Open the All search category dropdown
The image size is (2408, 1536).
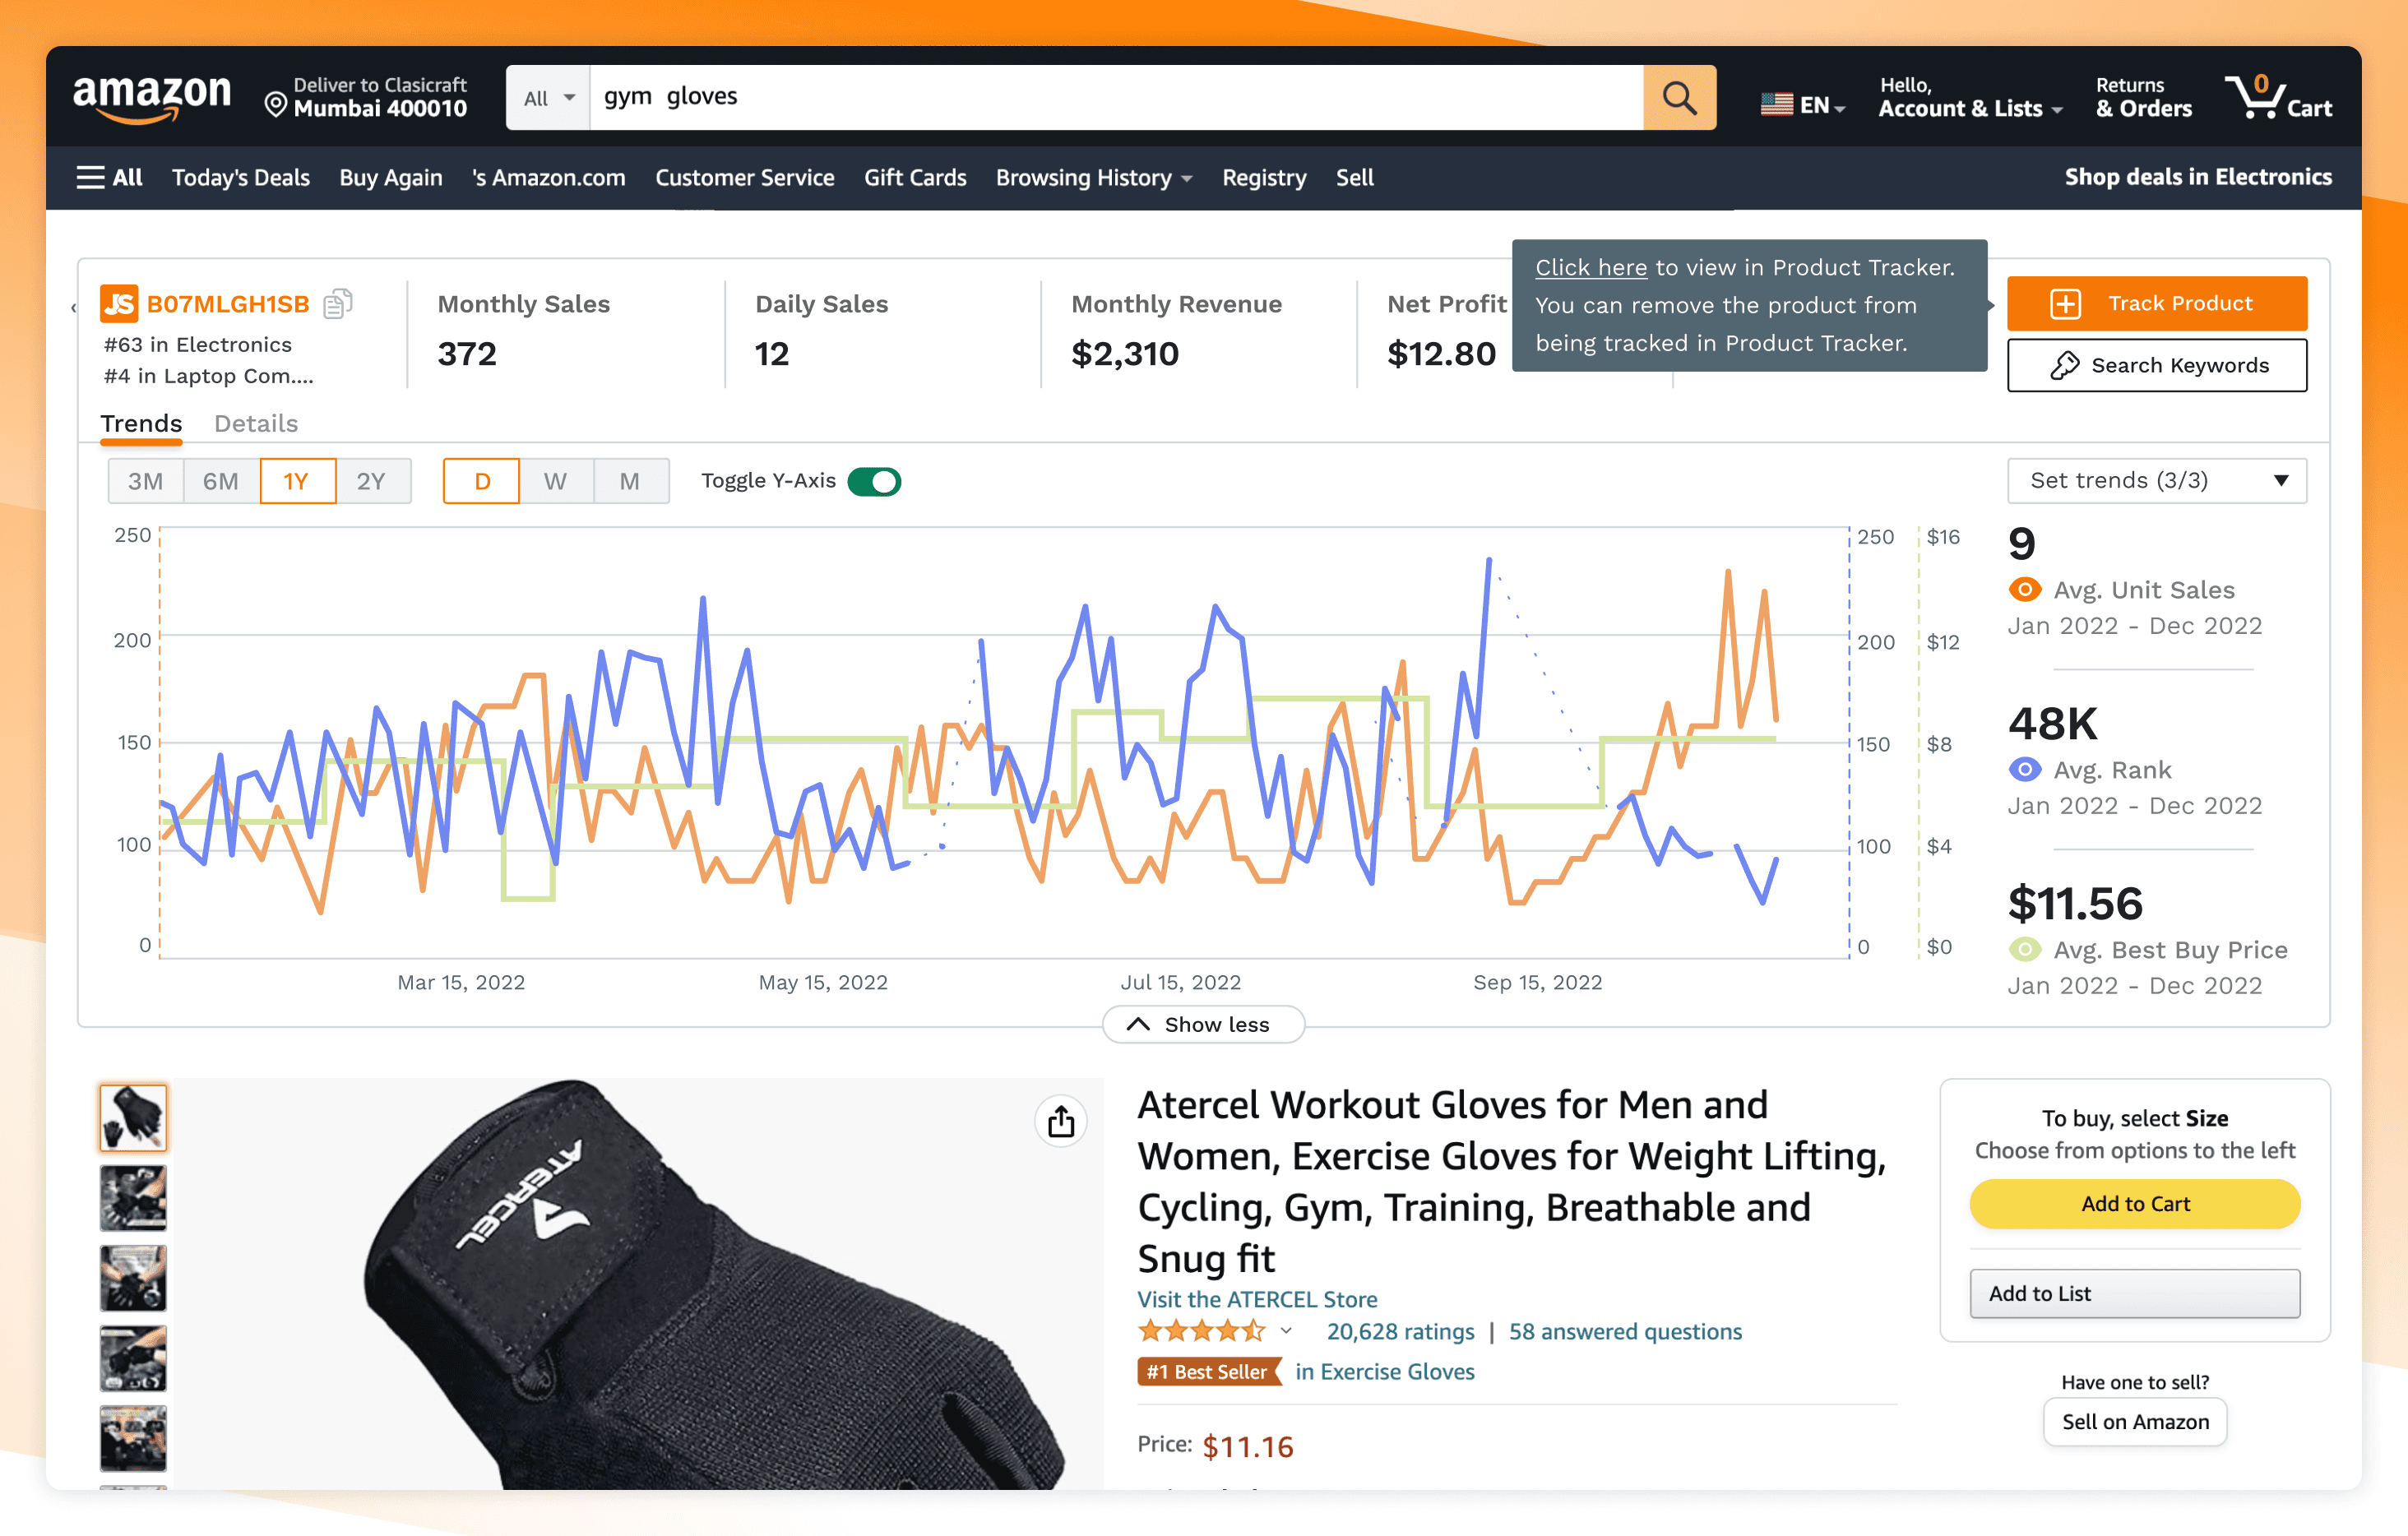pyautogui.click(x=548, y=98)
